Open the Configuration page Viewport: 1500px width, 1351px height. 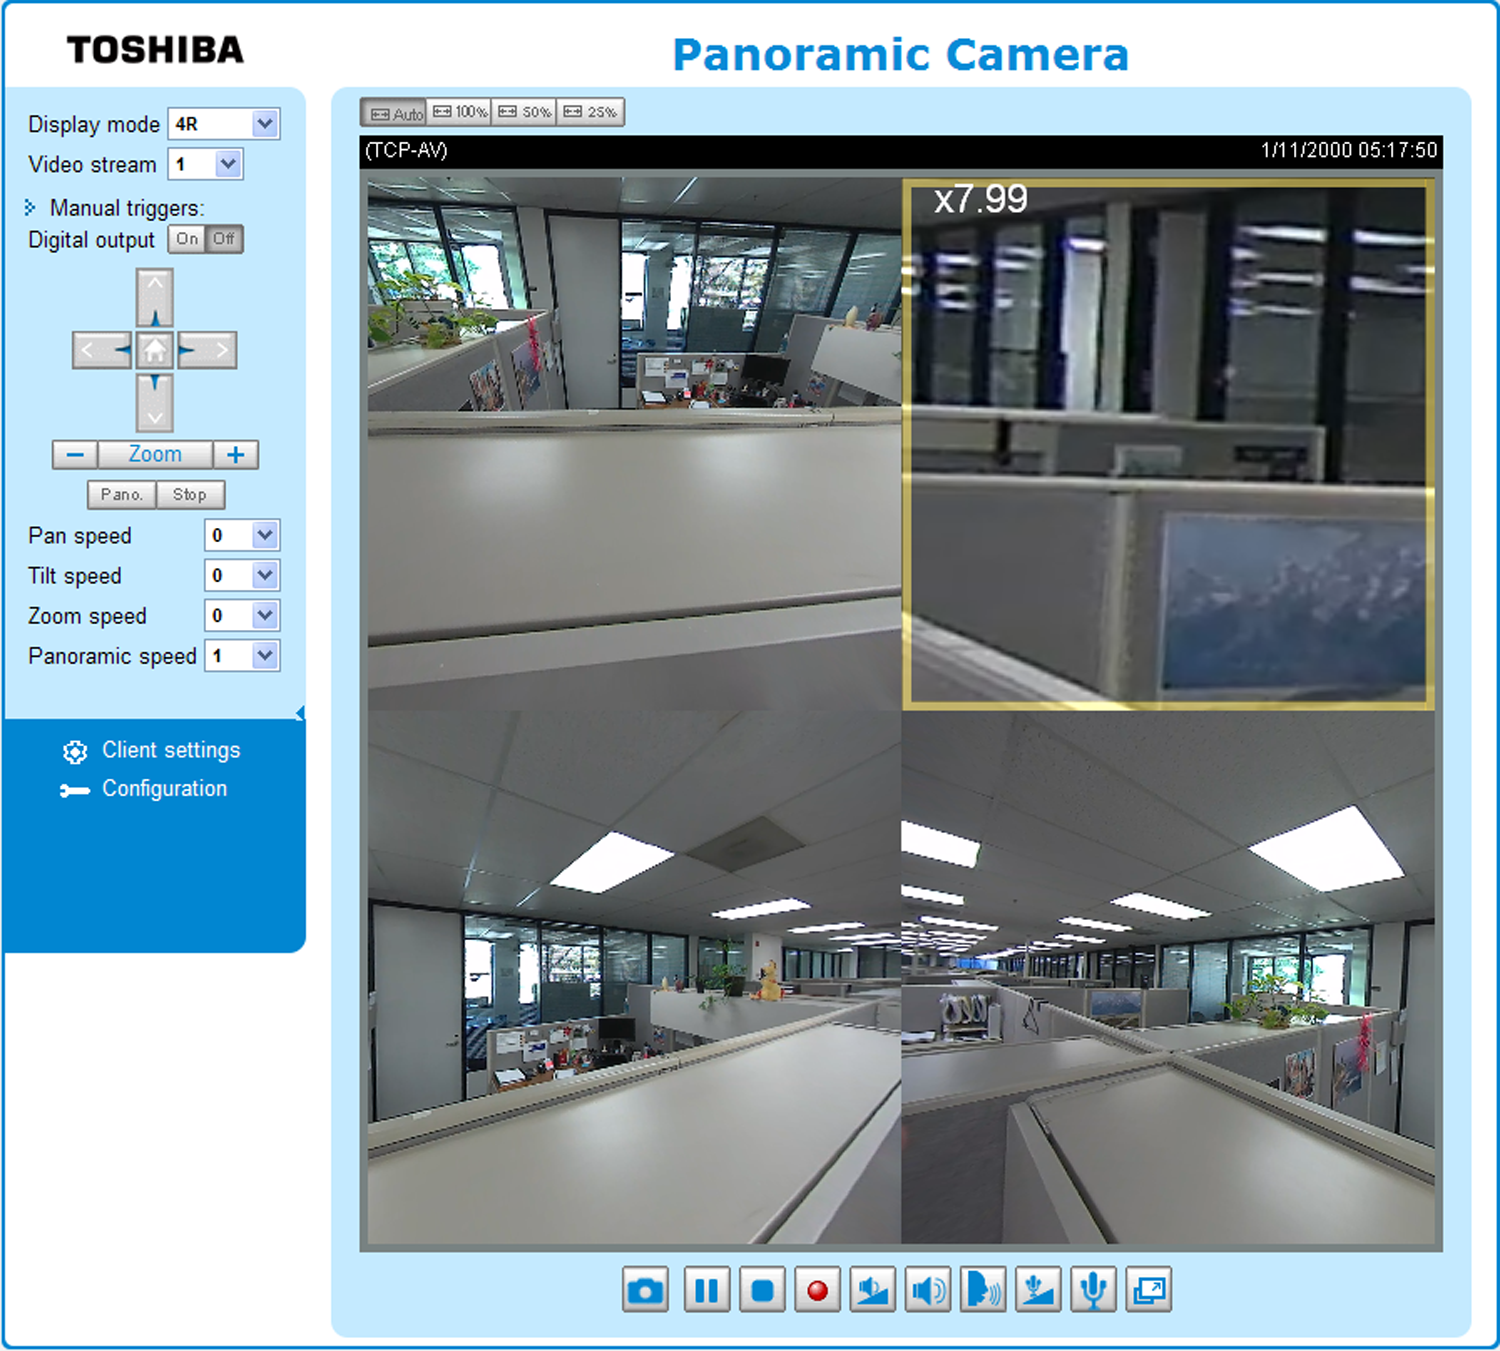(165, 789)
